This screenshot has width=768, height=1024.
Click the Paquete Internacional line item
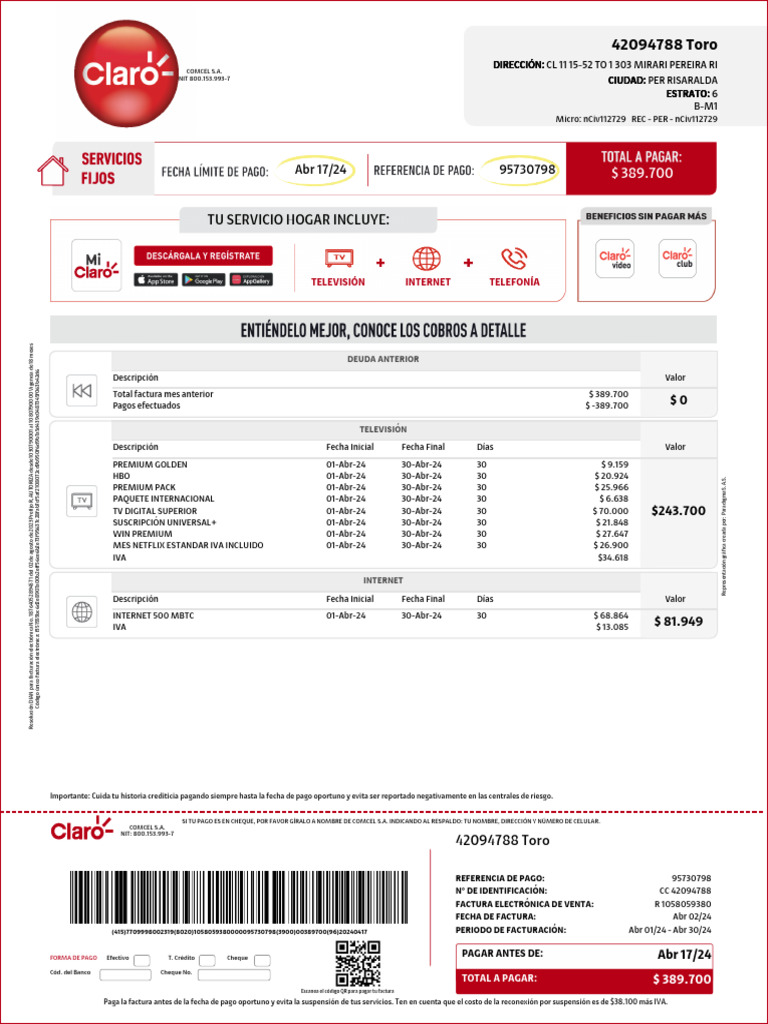(370, 498)
